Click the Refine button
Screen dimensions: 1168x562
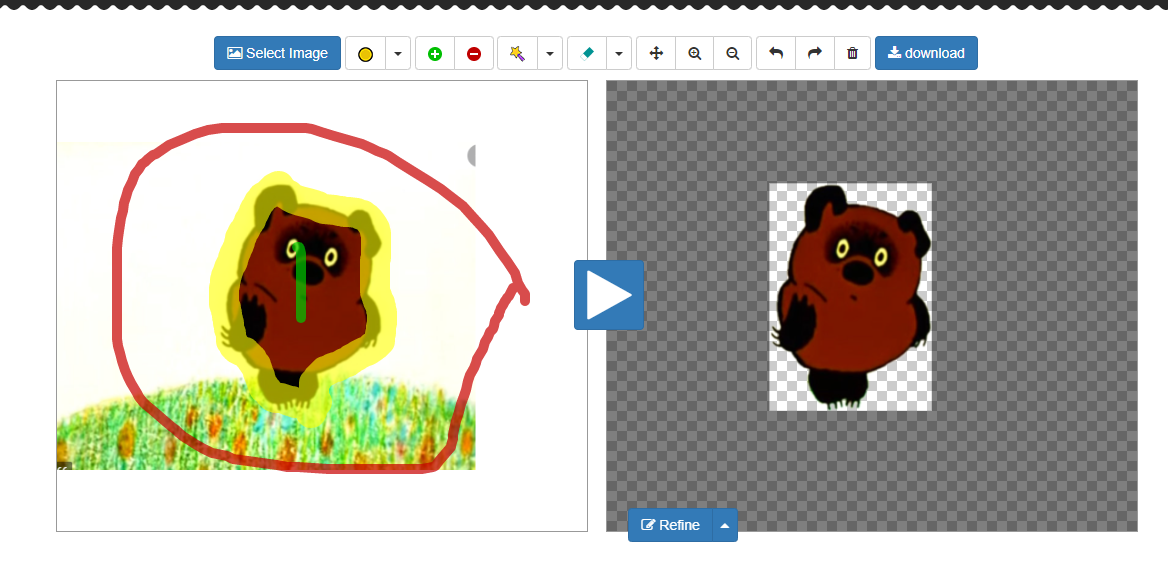pos(670,525)
